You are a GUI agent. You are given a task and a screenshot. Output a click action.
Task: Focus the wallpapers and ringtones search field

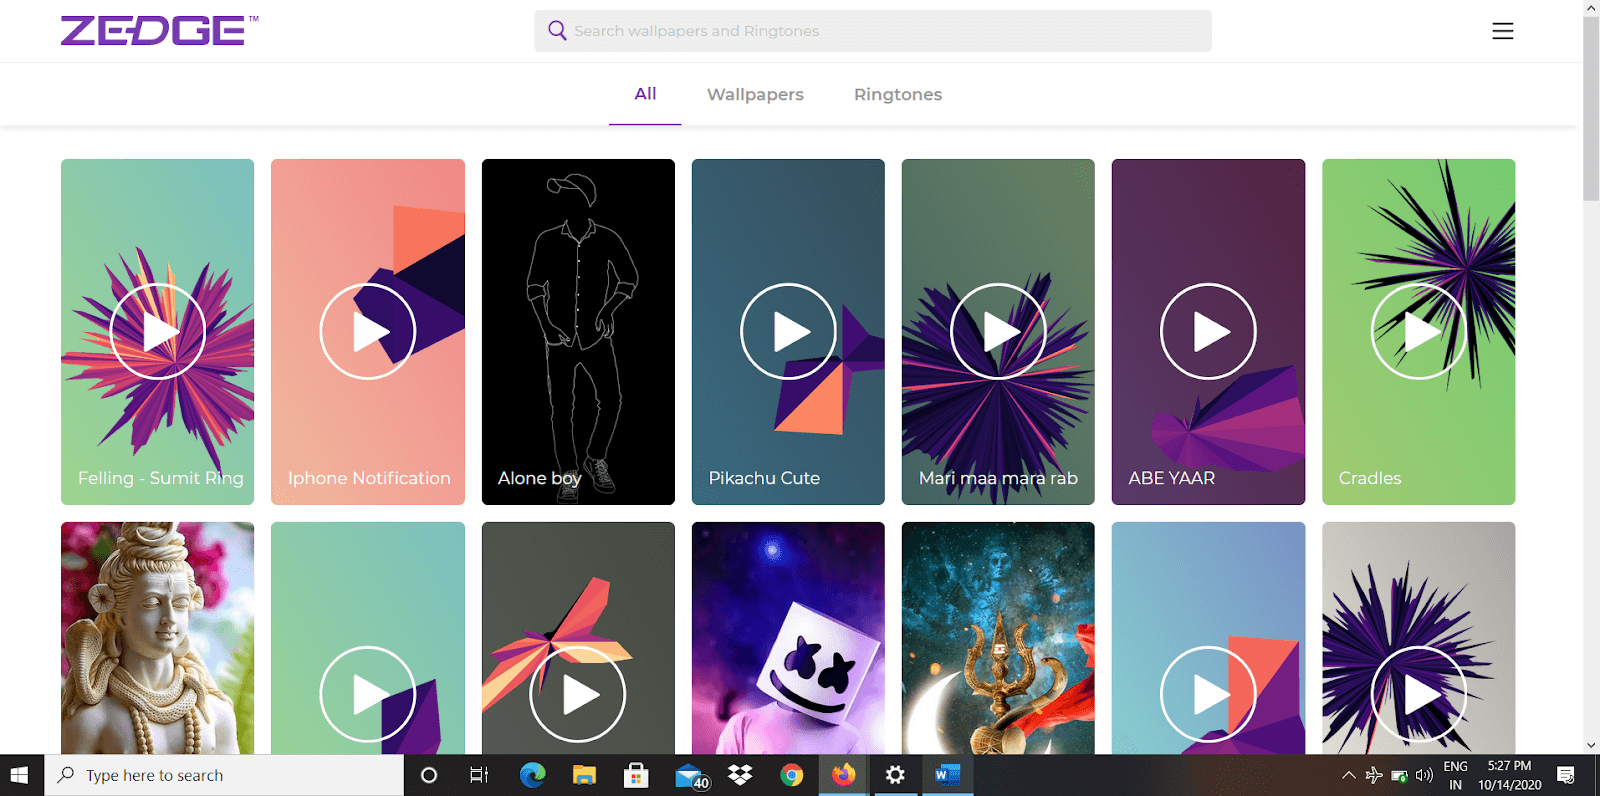point(872,31)
